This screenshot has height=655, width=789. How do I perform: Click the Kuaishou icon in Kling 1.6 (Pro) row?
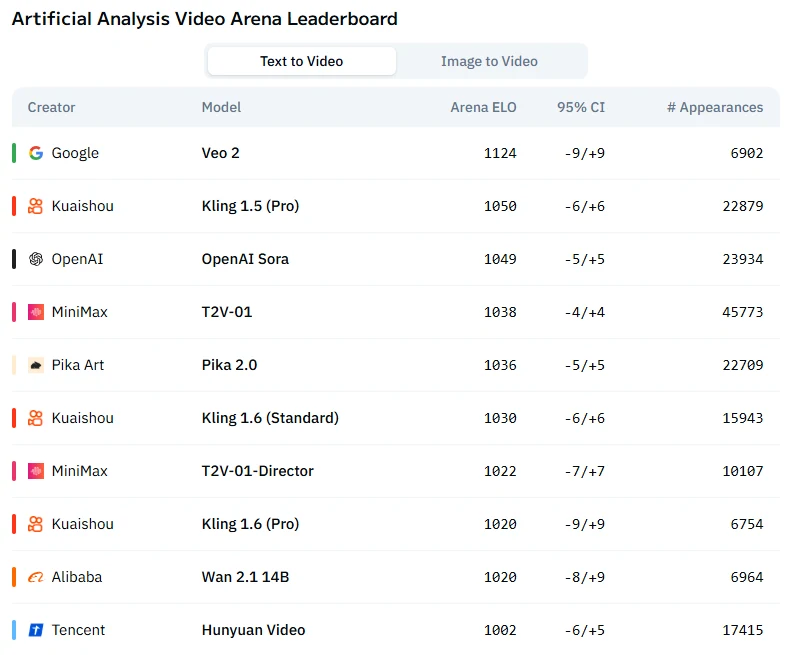36,524
